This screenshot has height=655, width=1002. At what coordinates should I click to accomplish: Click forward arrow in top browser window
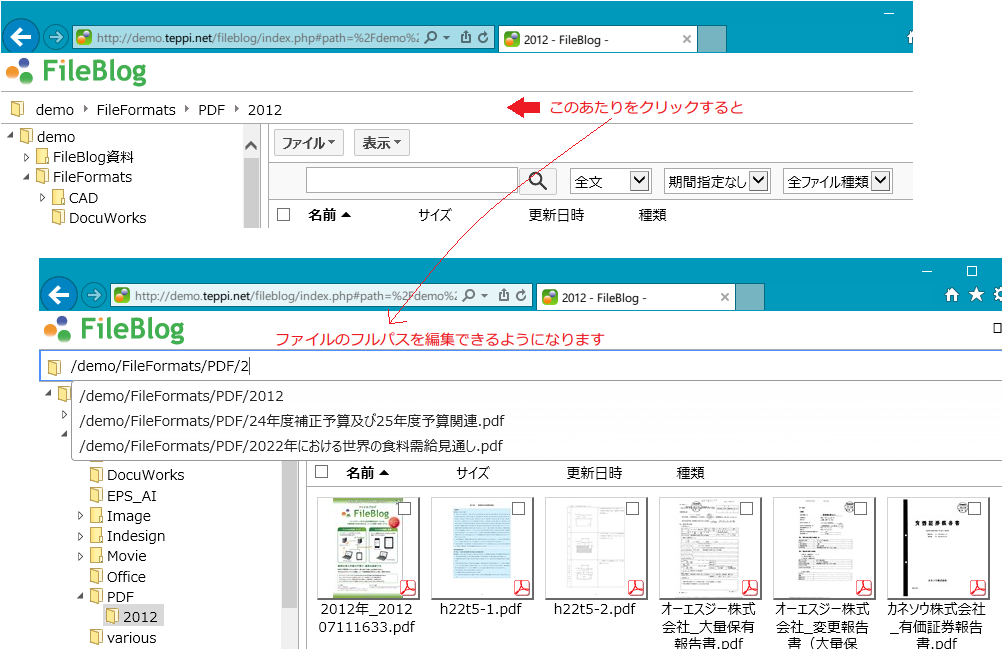click(x=56, y=38)
